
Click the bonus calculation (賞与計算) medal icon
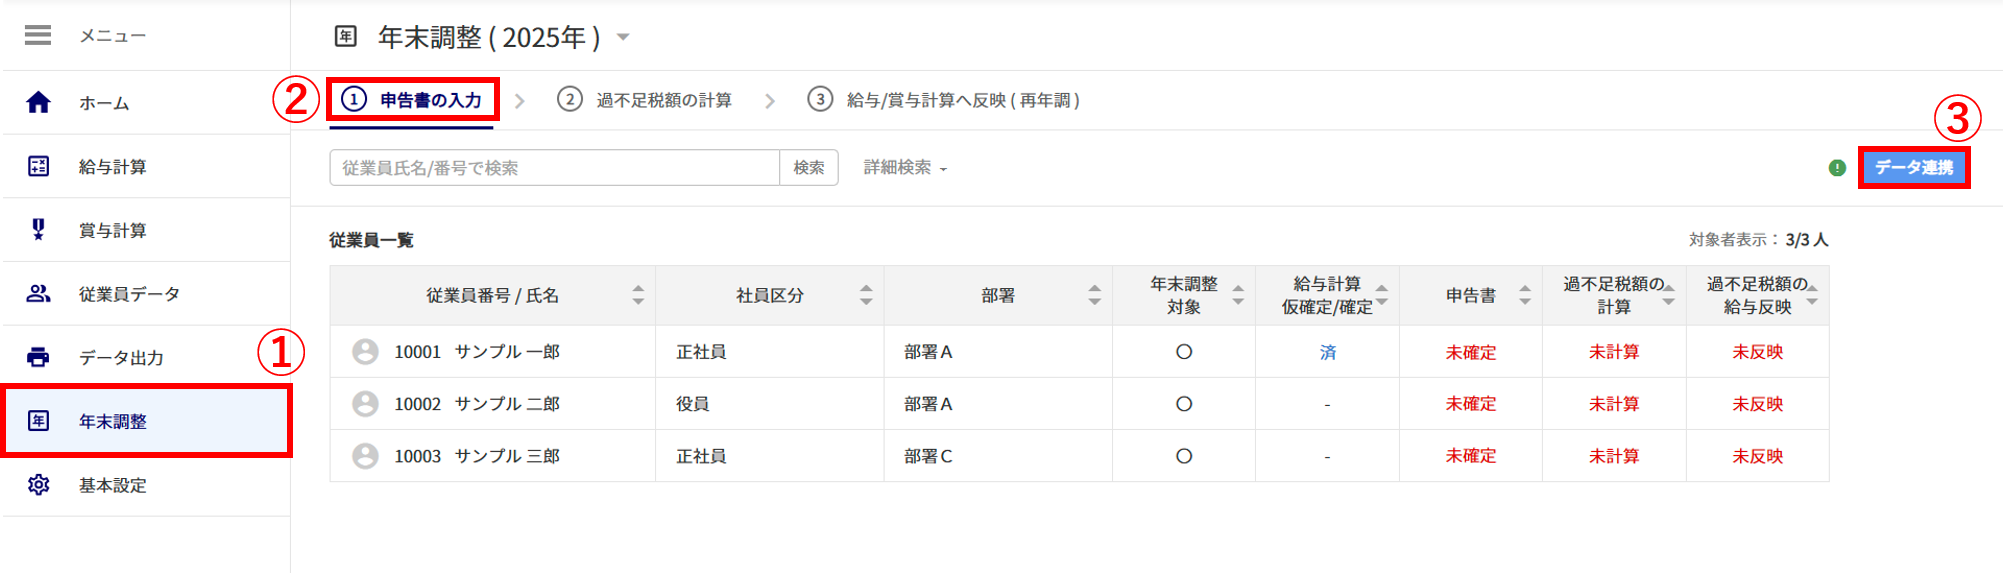pyautogui.click(x=38, y=230)
